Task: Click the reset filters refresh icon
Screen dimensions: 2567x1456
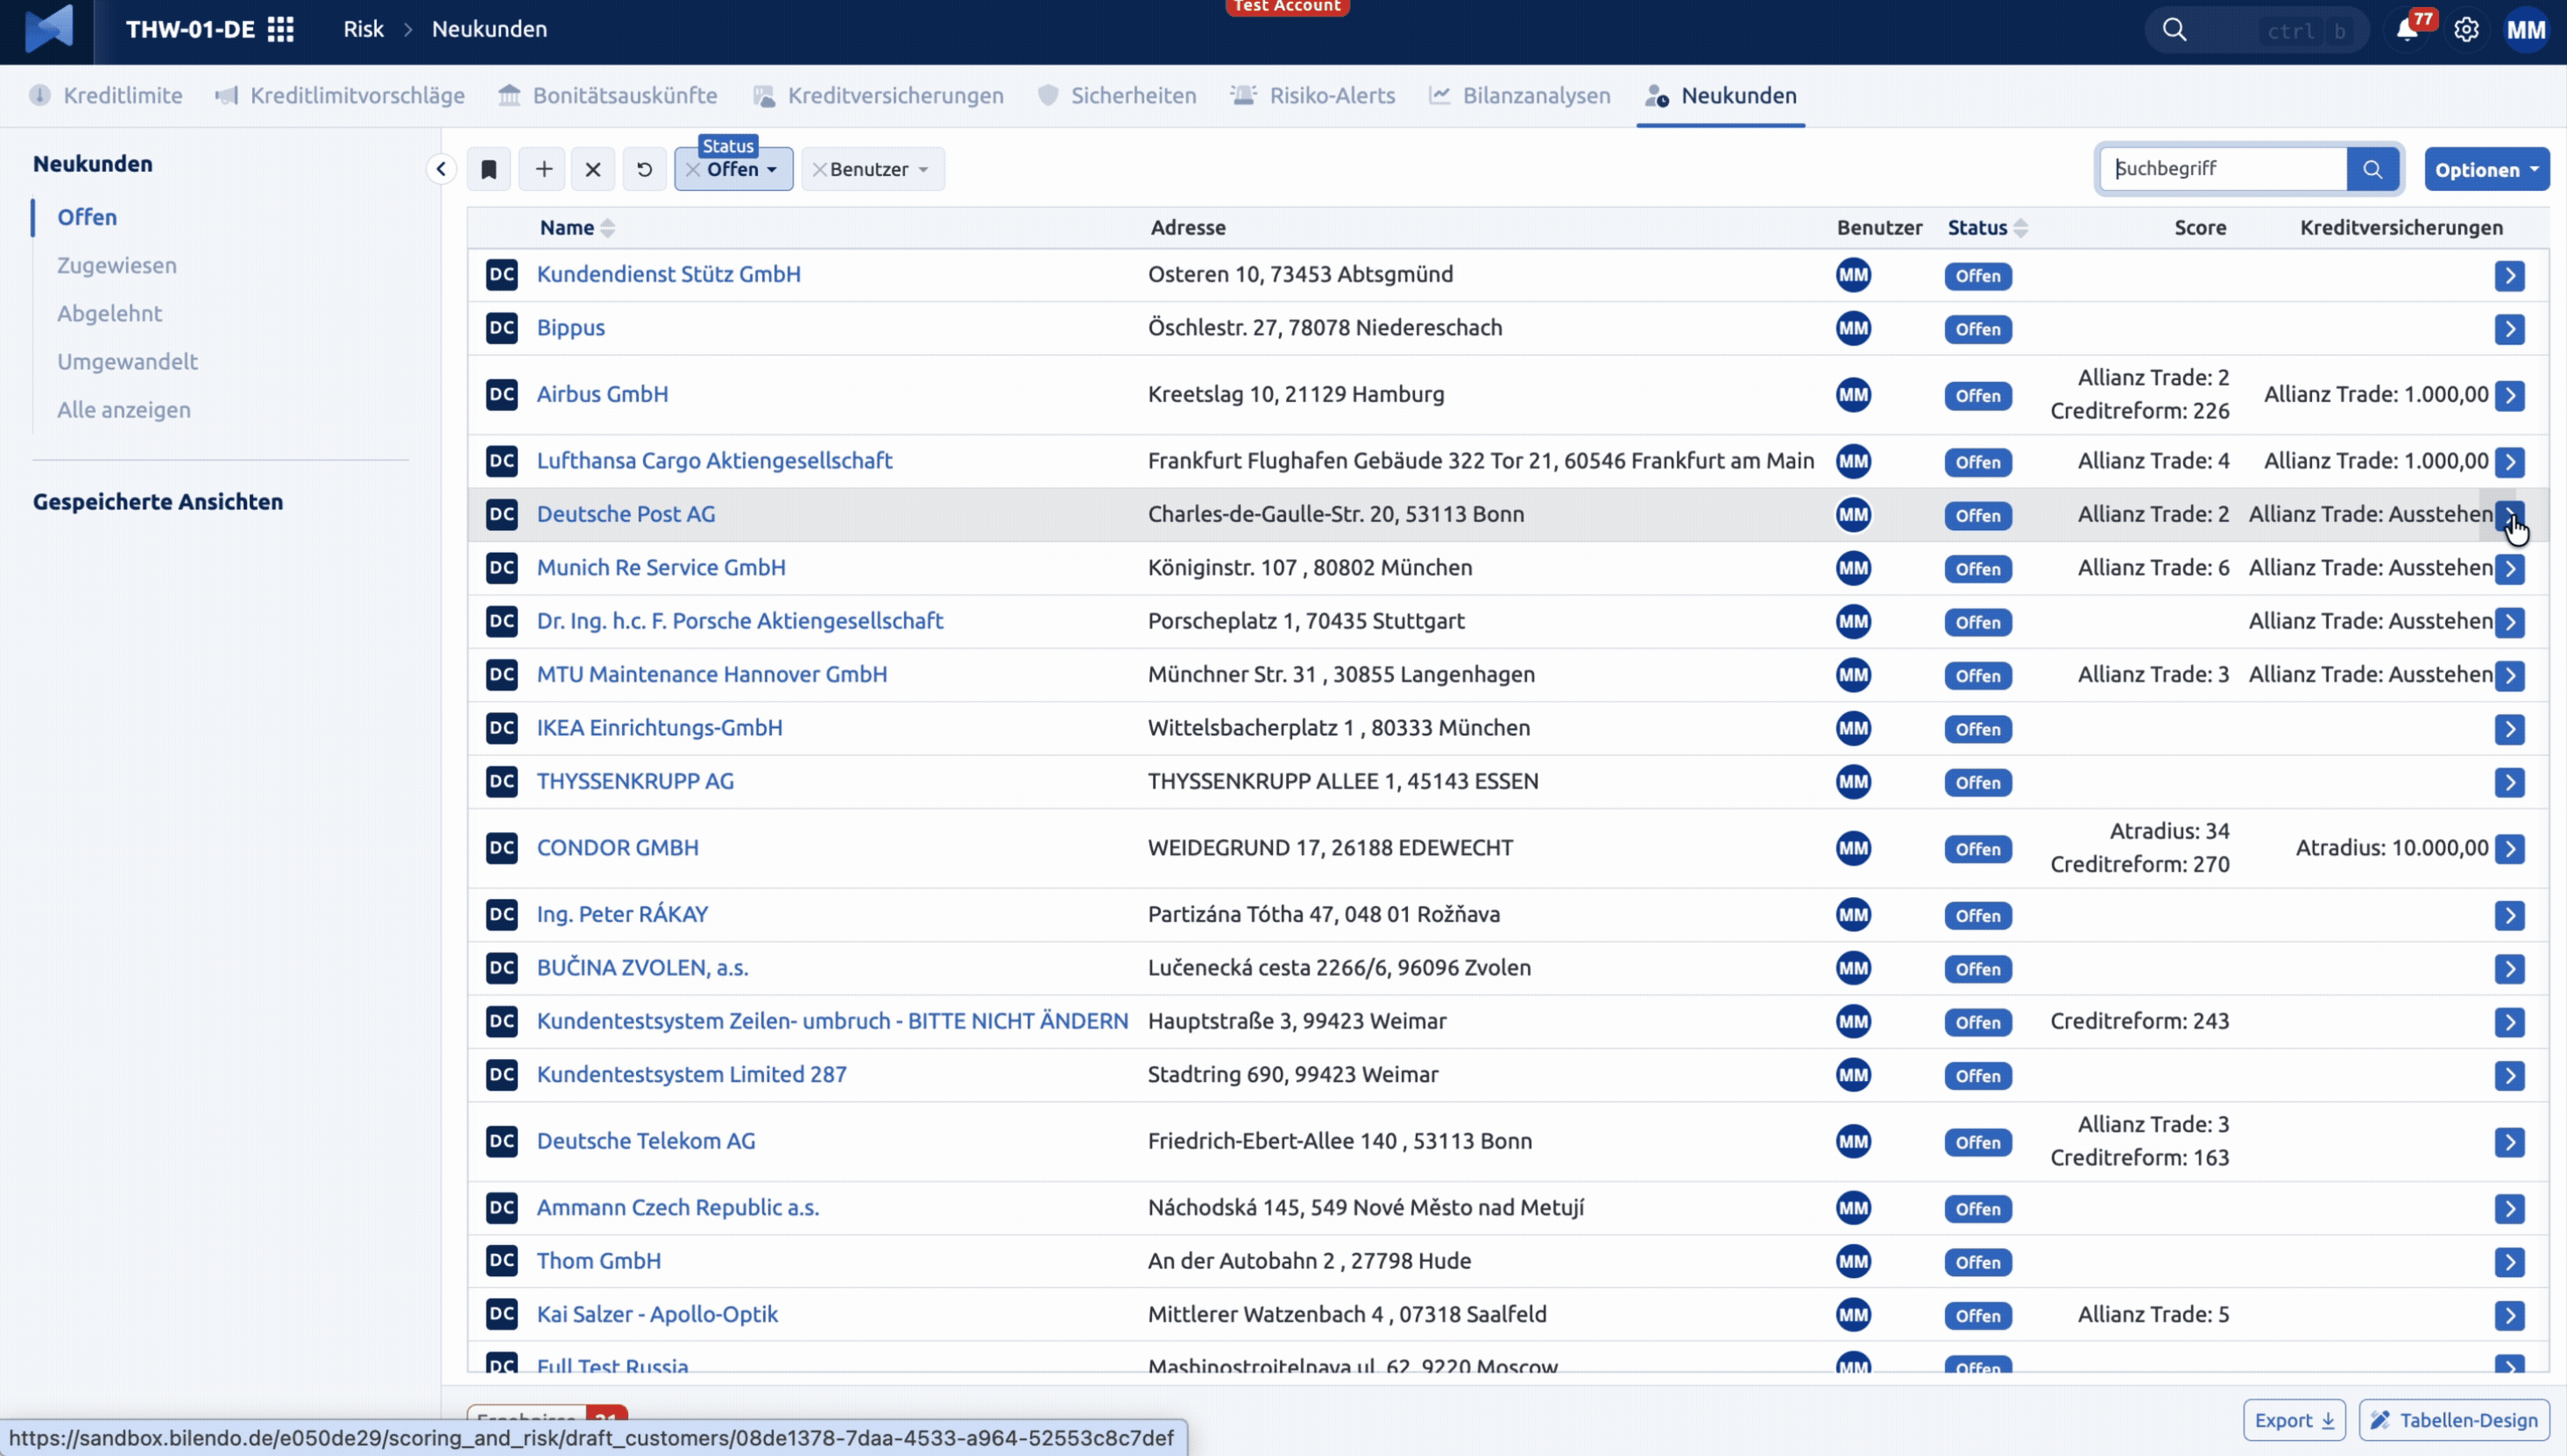Action: point(645,169)
